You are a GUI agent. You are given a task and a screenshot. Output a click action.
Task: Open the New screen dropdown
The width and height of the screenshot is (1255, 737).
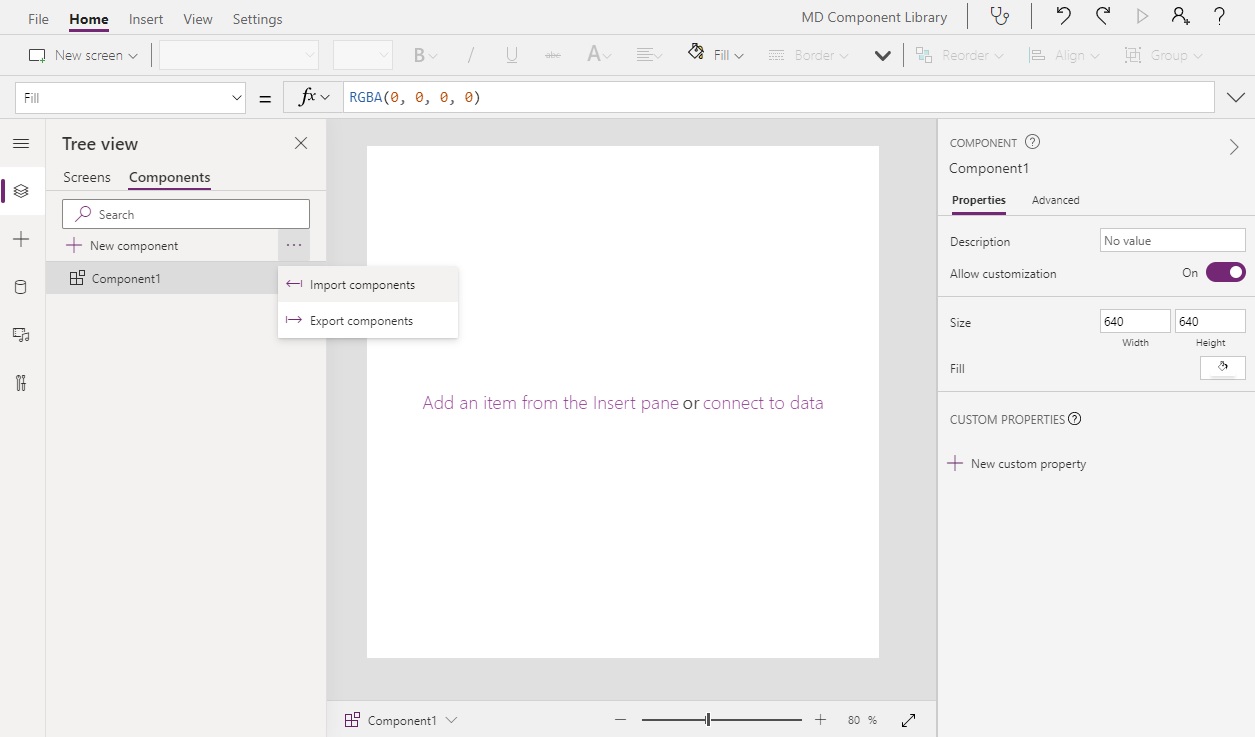pyautogui.click(x=83, y=55)
